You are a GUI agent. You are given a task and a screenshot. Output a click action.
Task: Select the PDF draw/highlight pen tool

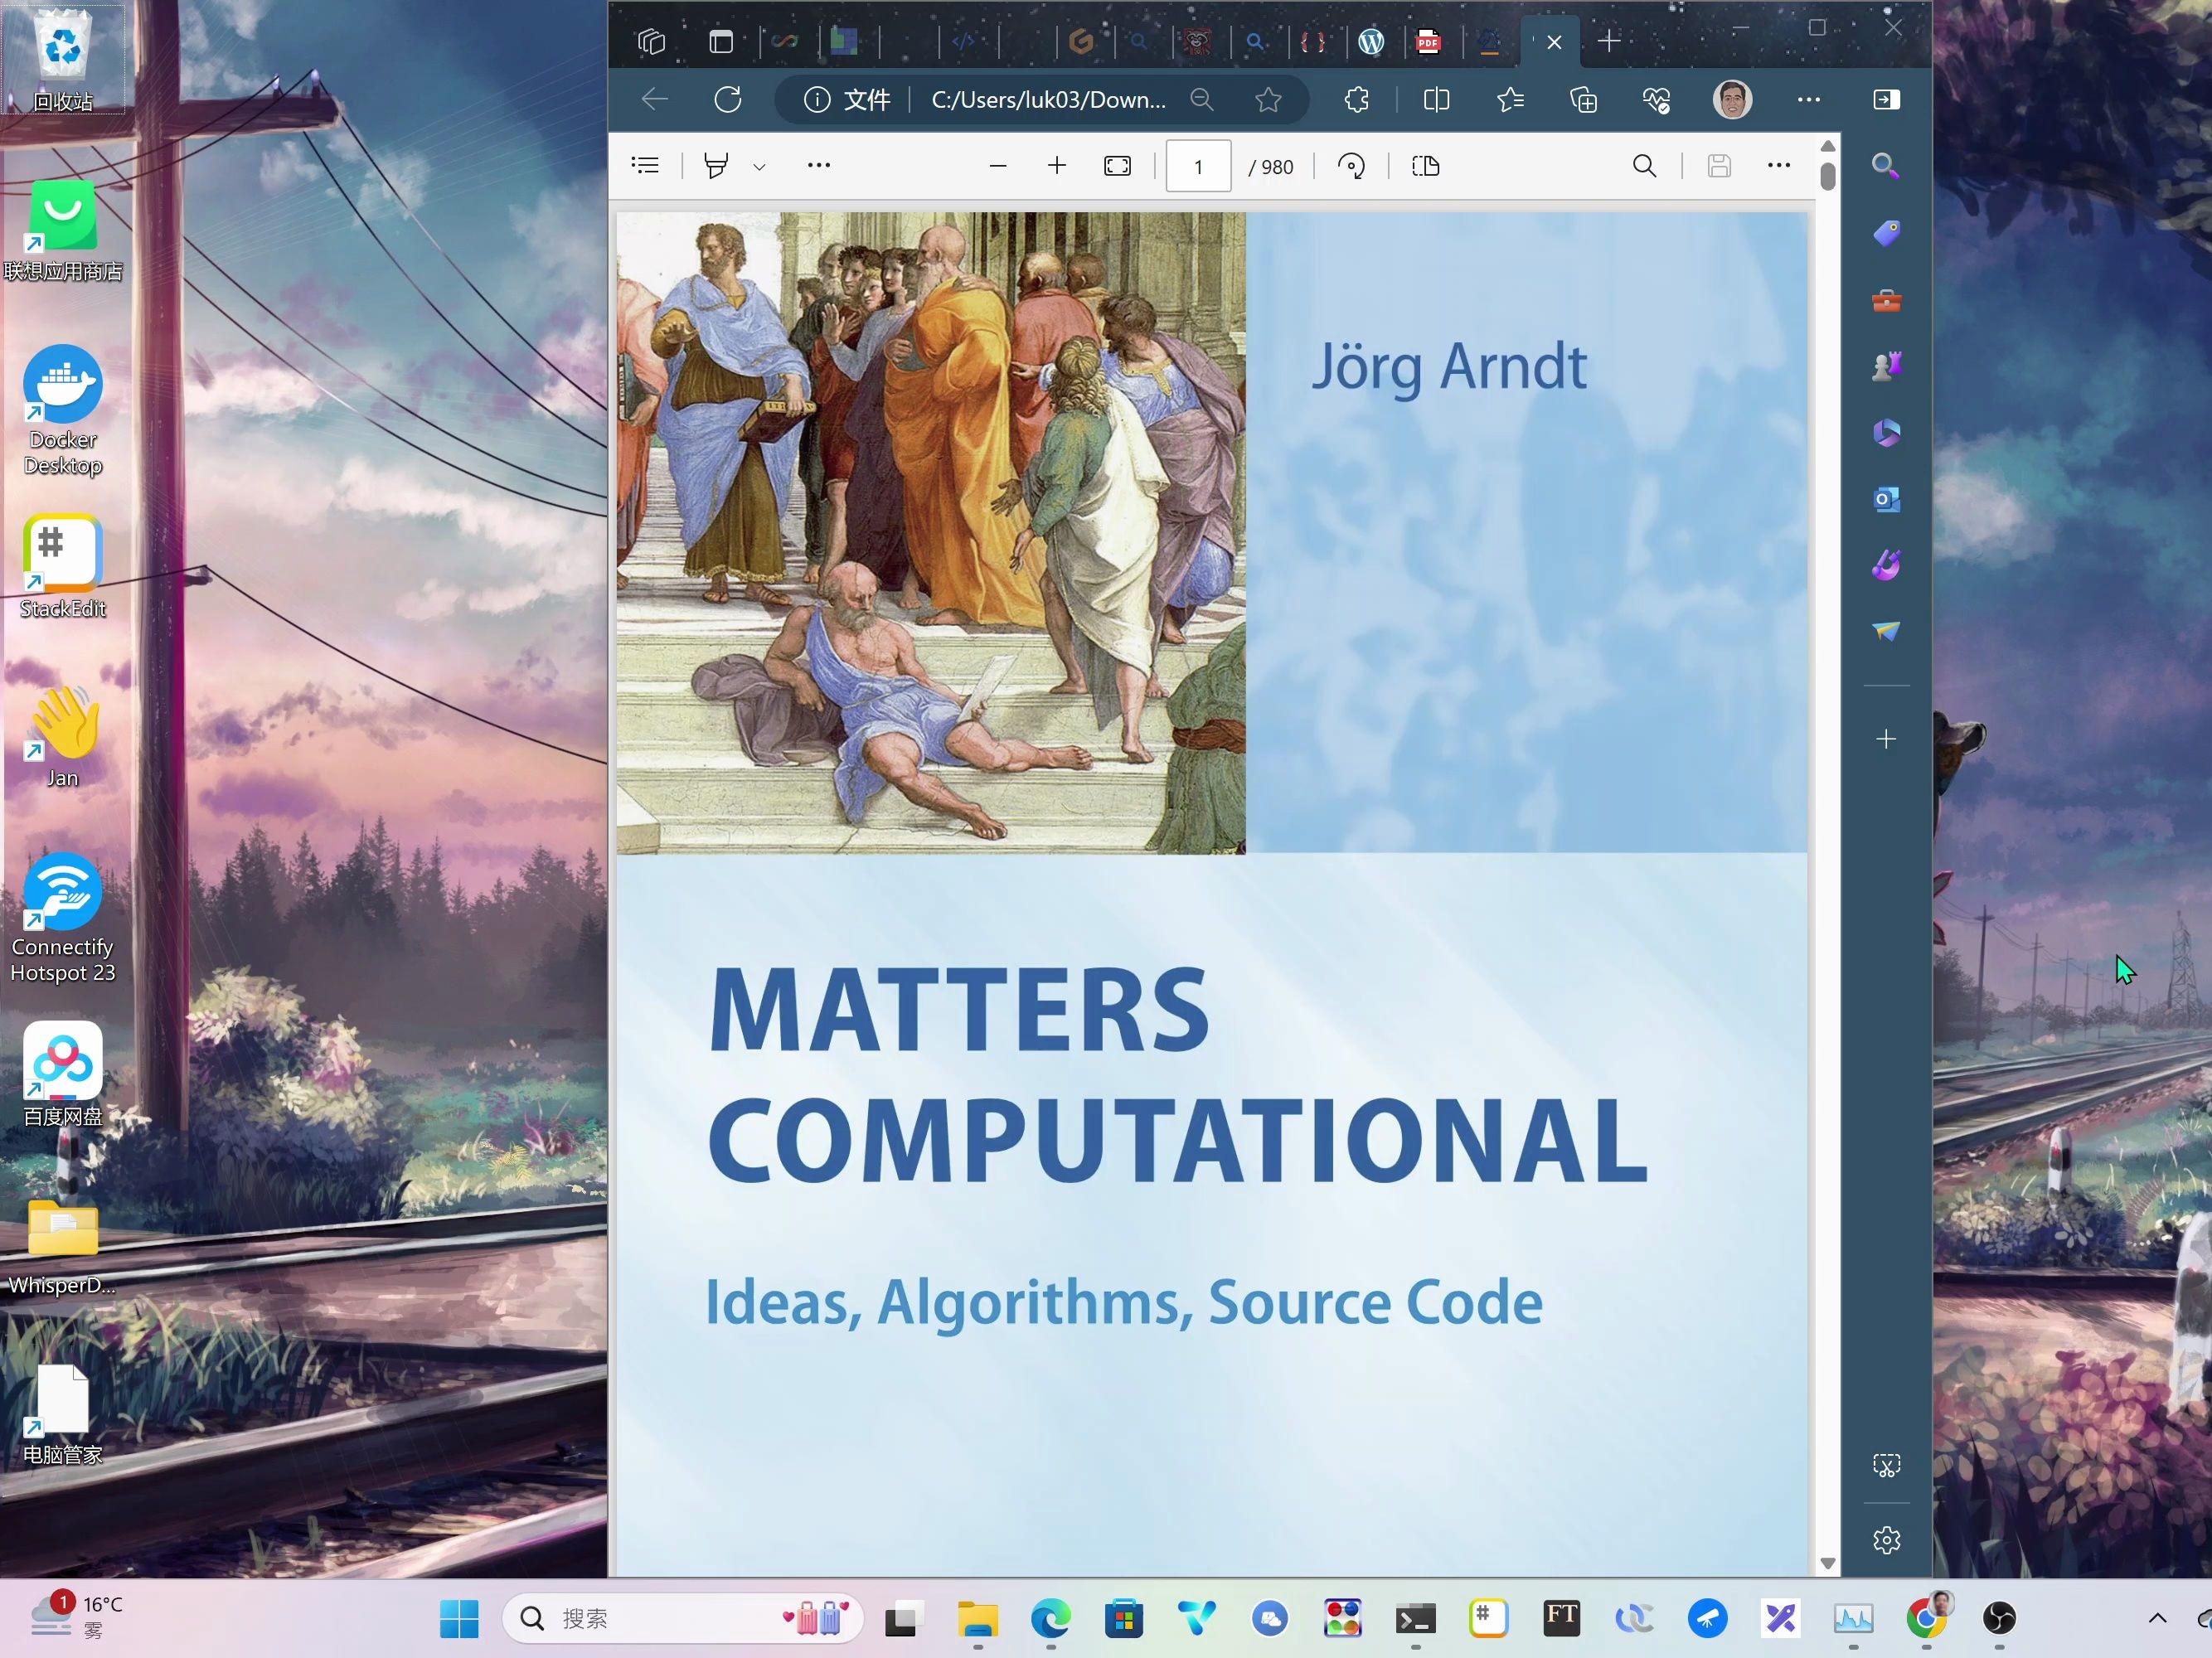[716, 166]
